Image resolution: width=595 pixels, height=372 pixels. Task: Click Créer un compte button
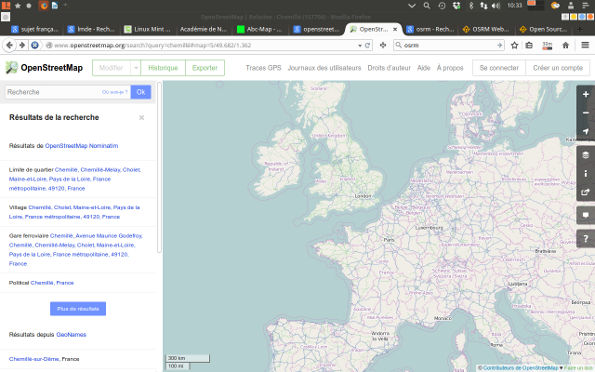[558, 68]
